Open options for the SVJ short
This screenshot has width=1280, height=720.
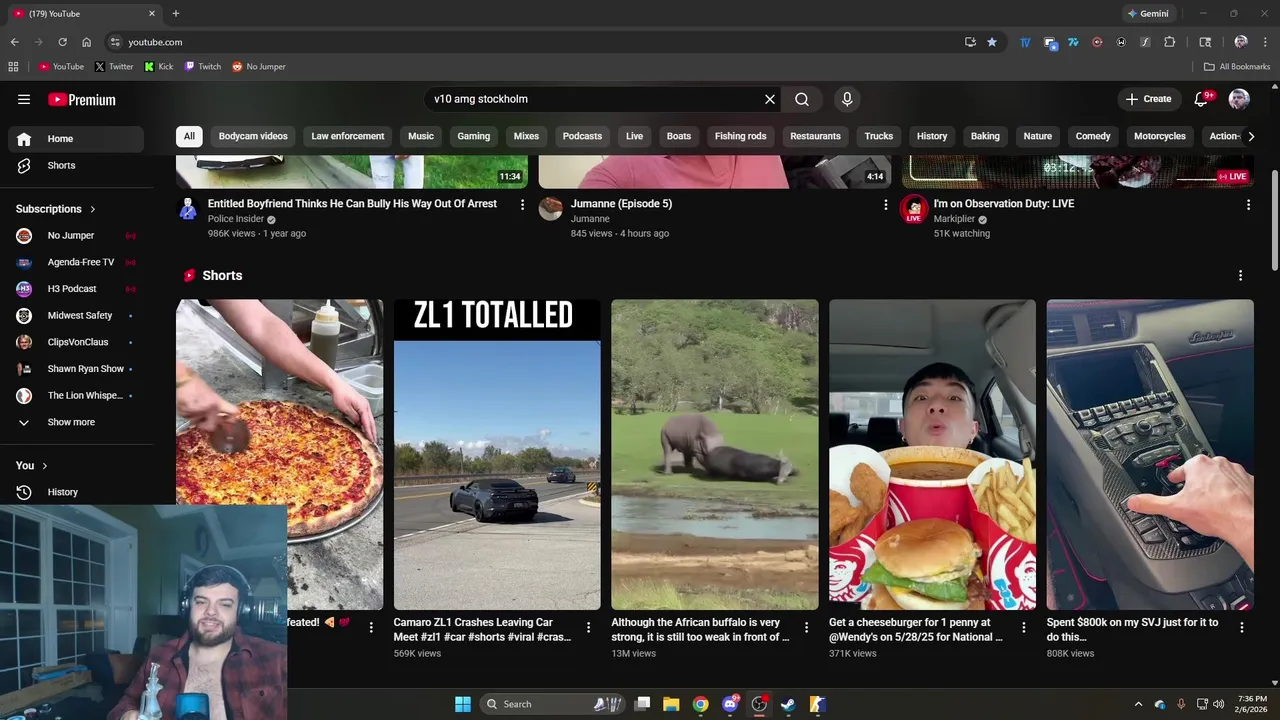[x=1241, y=628]
